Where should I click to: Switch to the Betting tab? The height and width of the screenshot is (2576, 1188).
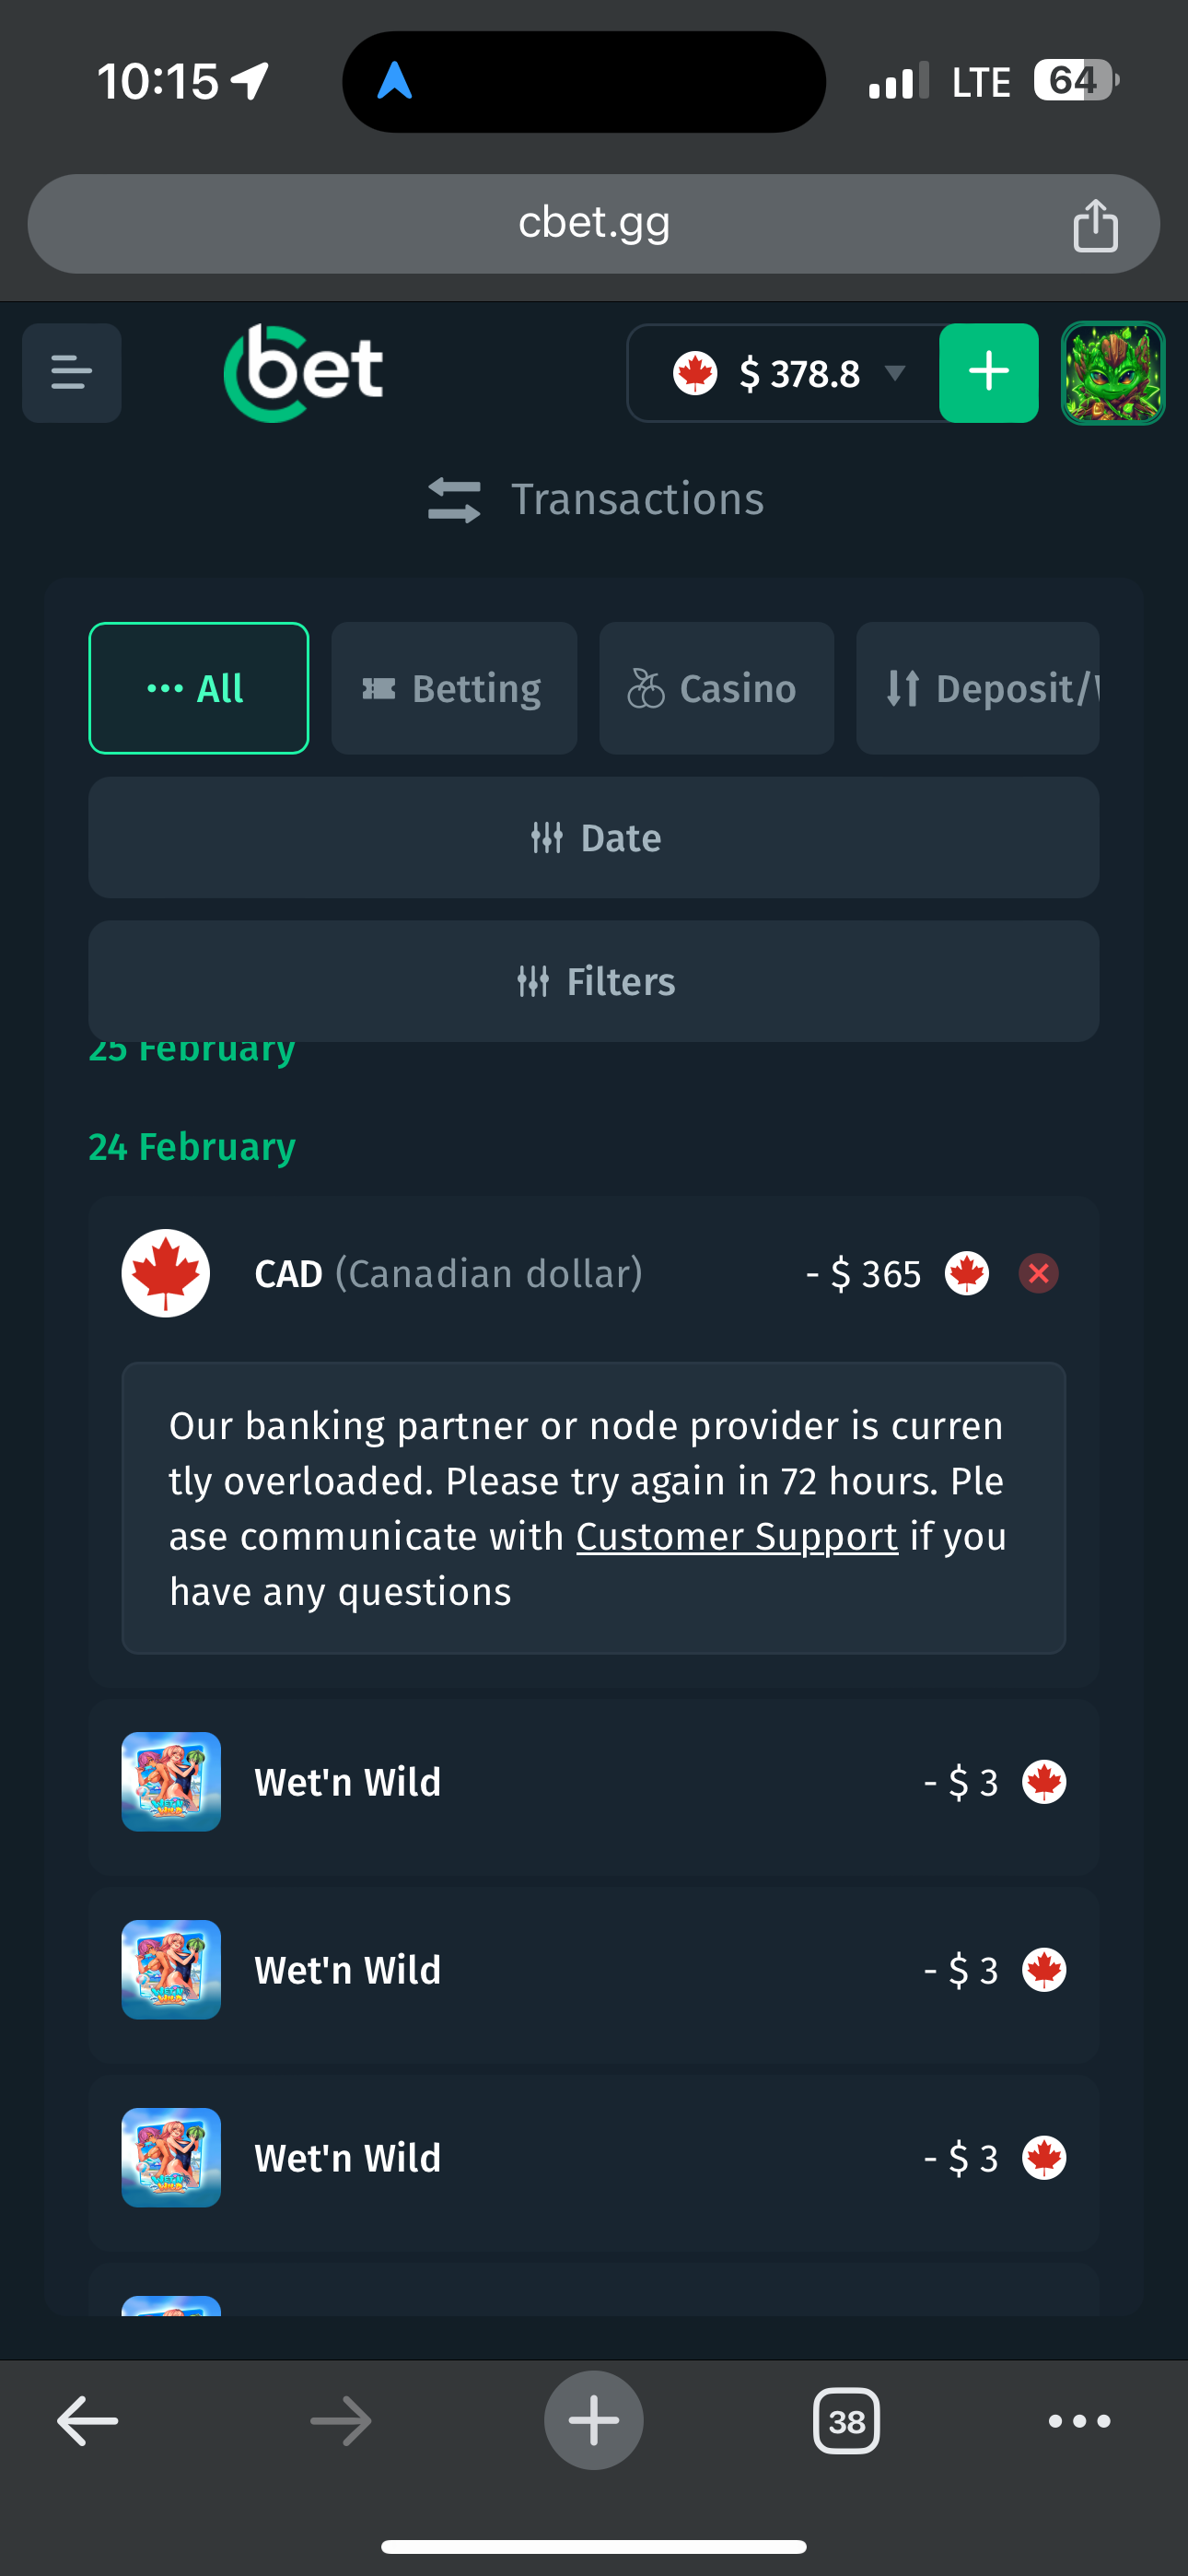point(454,688)
